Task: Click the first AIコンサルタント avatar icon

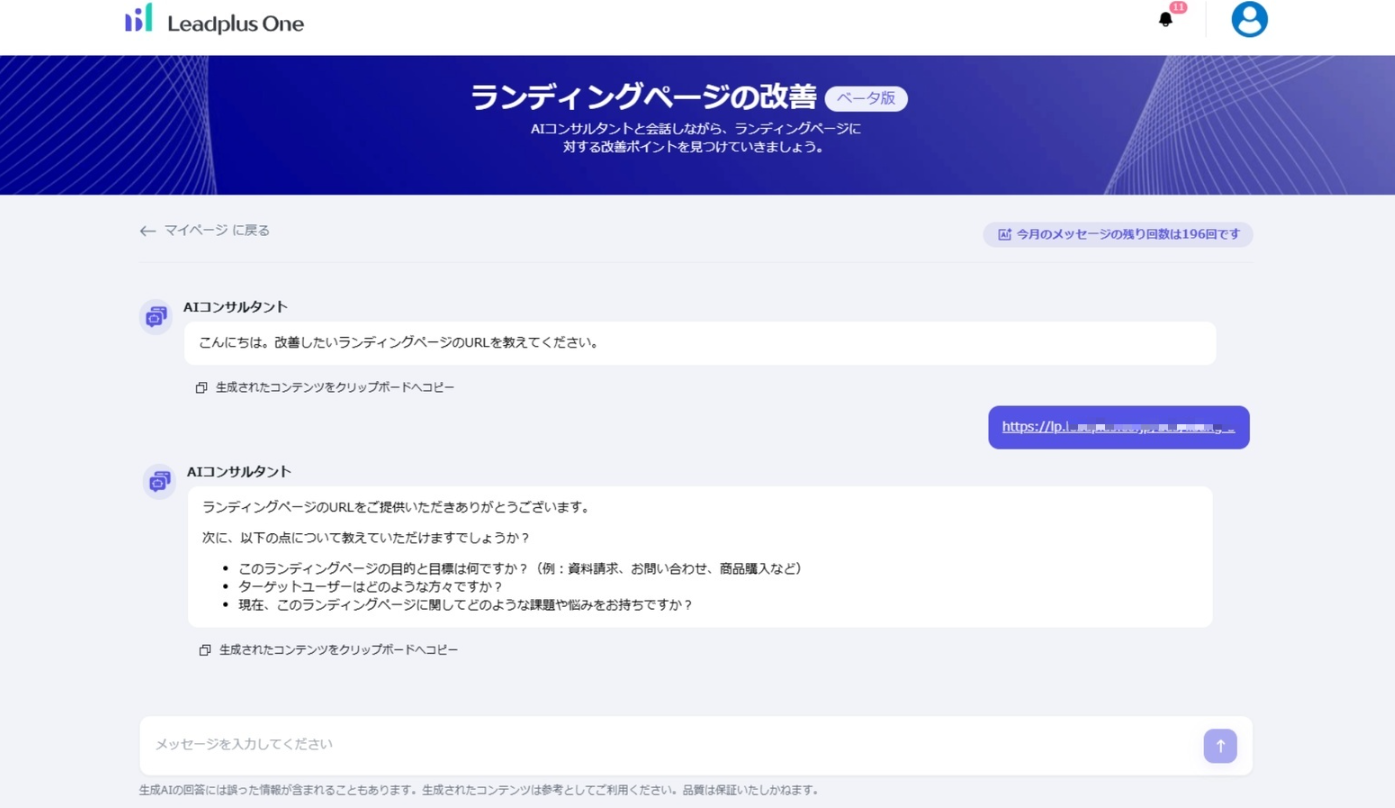Action: point(156,317)
